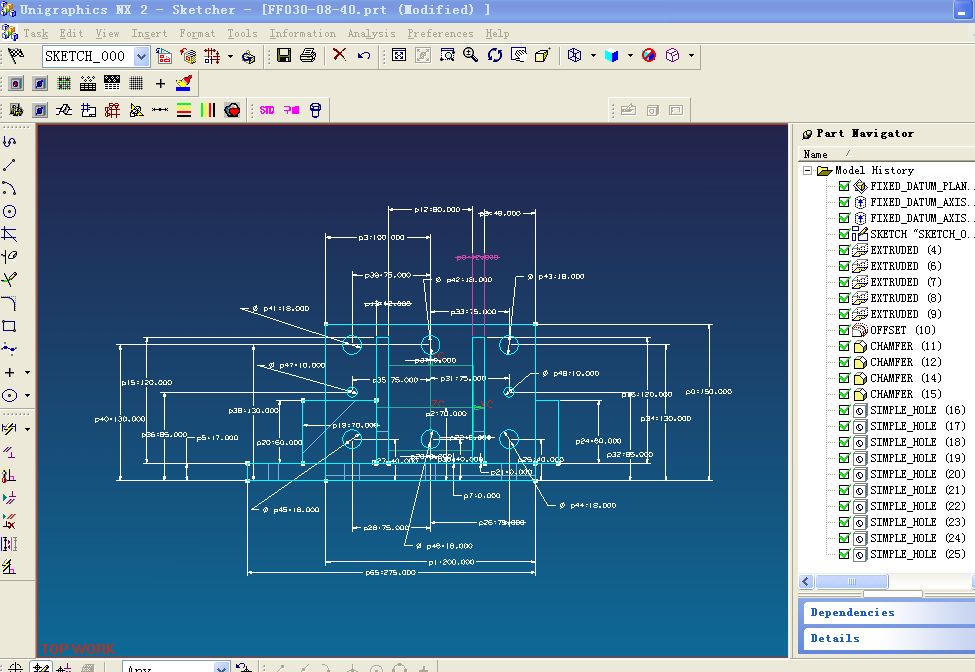
Task: Uncheck the CHAMFER (11) feature checkbox
Action: (844, 346)
